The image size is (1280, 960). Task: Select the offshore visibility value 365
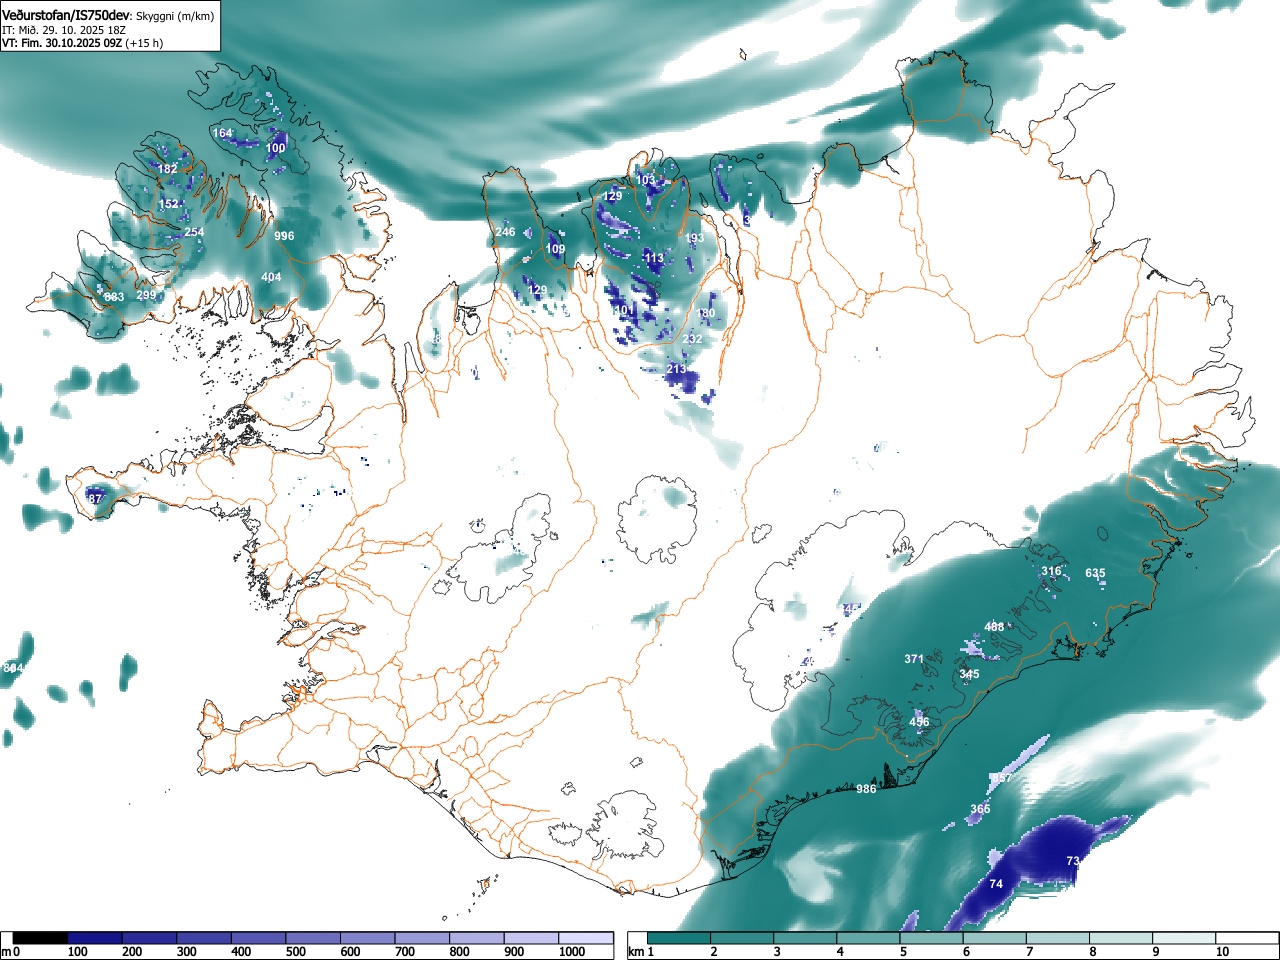click(x=980, y=809)
